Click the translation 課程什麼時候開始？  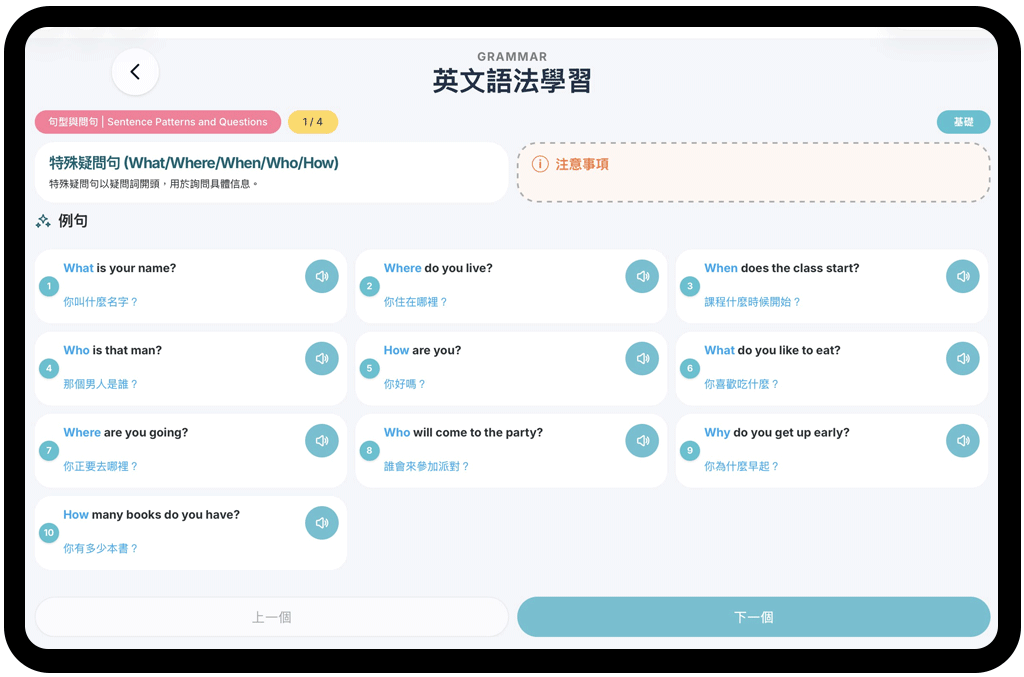pyautogui.click(x=752, y=302)
